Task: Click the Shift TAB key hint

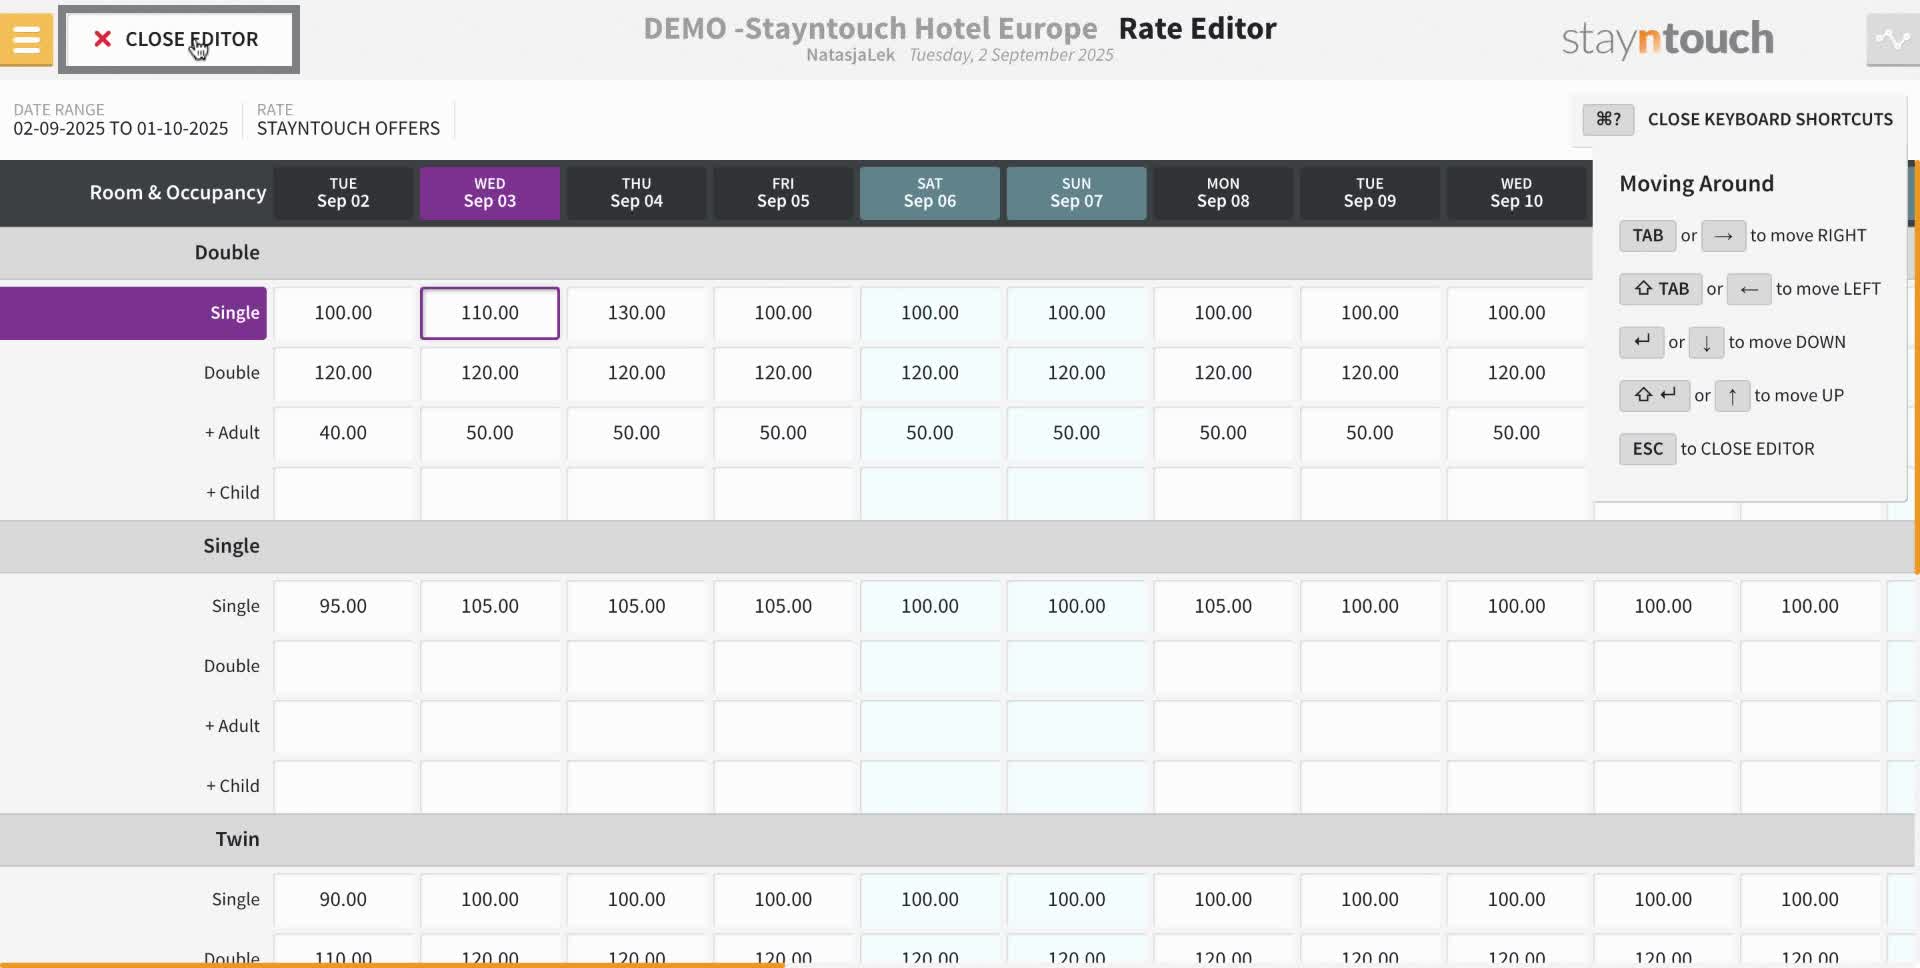Action: pyautogui.click(x=1660, y=288)
